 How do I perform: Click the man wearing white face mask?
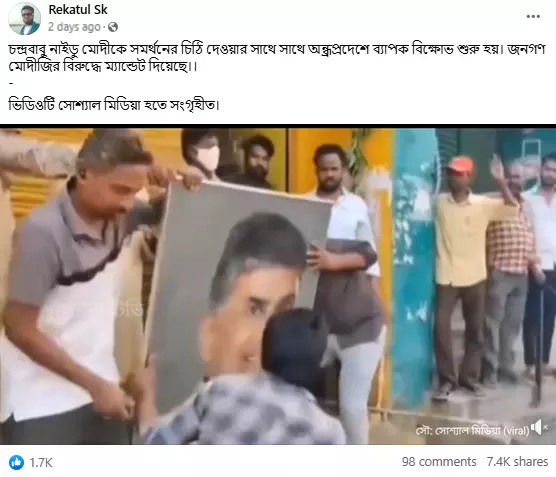pos(202,156)
